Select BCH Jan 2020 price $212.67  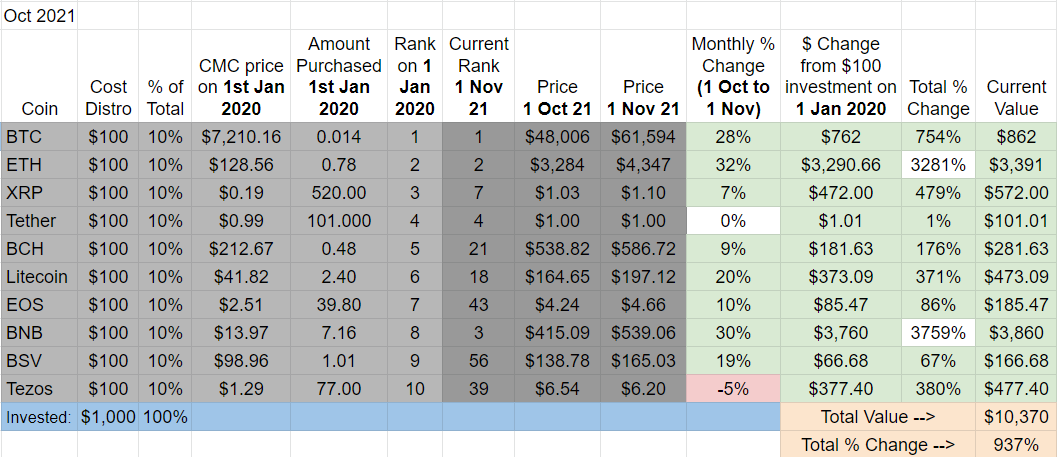pos(241,249)
